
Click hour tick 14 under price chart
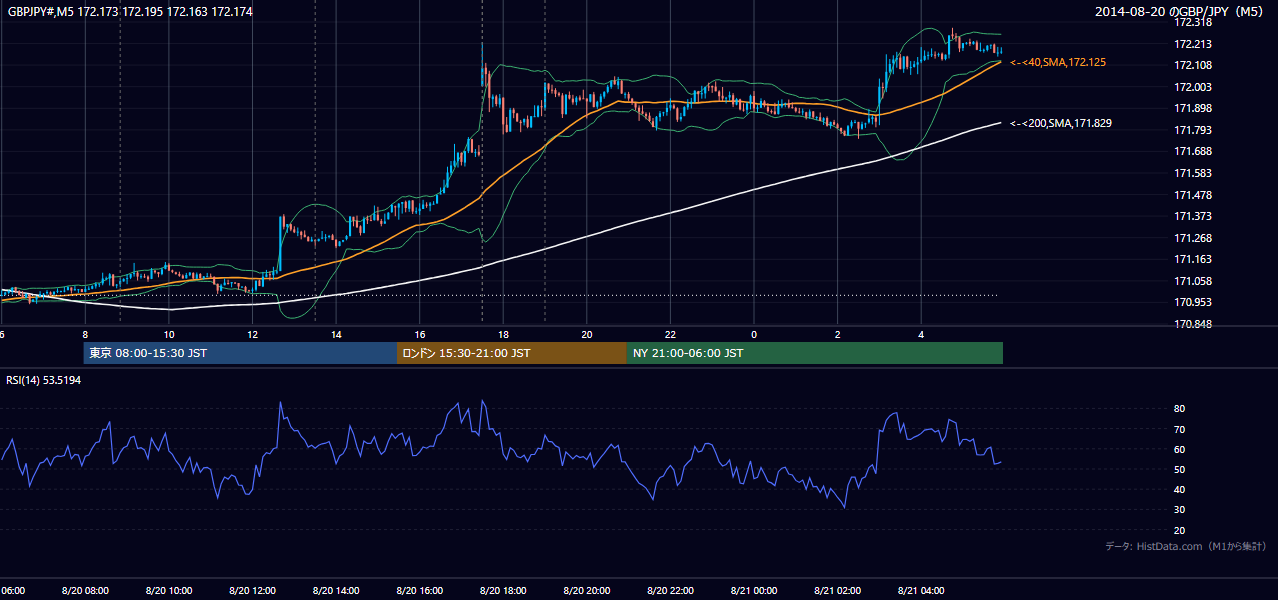click(x=336, y=334)
